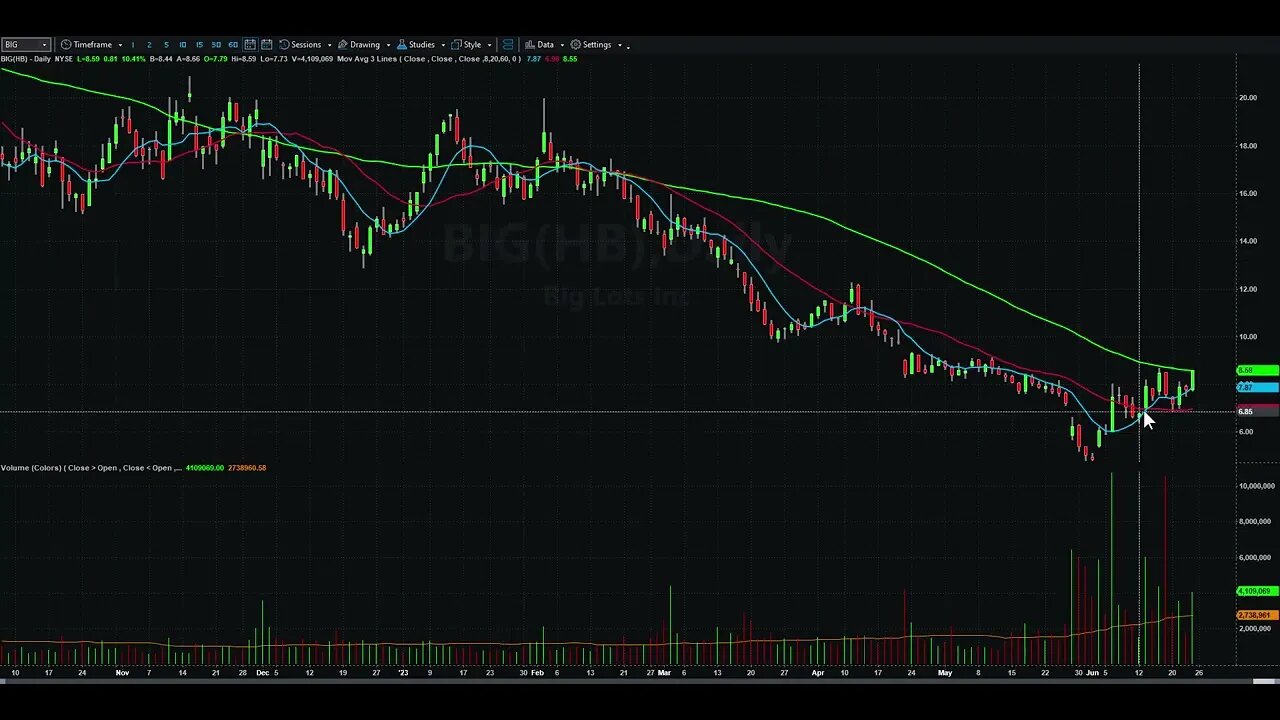Image resolution: width=1280 pixels, height=720 pixels.
Task: Expand the Style dropdown arrow
Action: [x=489, y=45]
